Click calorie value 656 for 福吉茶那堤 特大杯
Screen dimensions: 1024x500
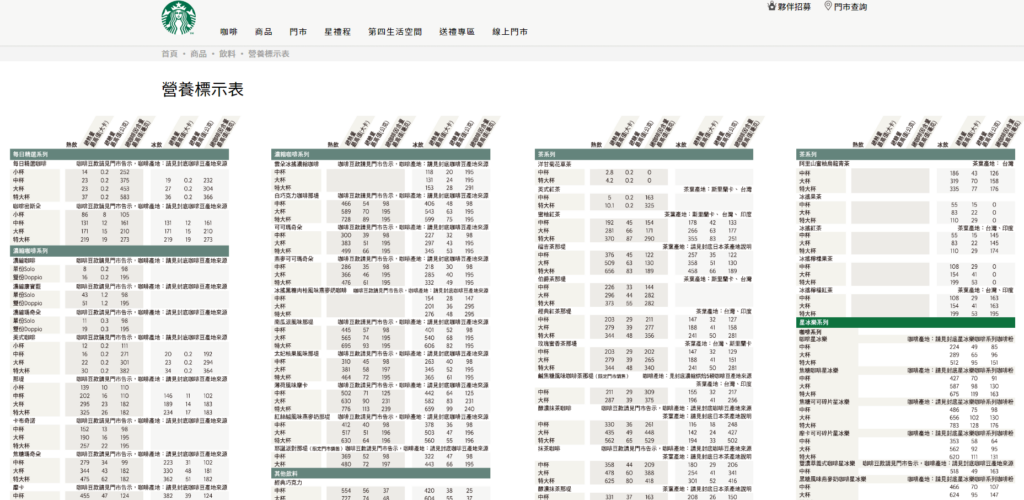click(x=611, y=271)
